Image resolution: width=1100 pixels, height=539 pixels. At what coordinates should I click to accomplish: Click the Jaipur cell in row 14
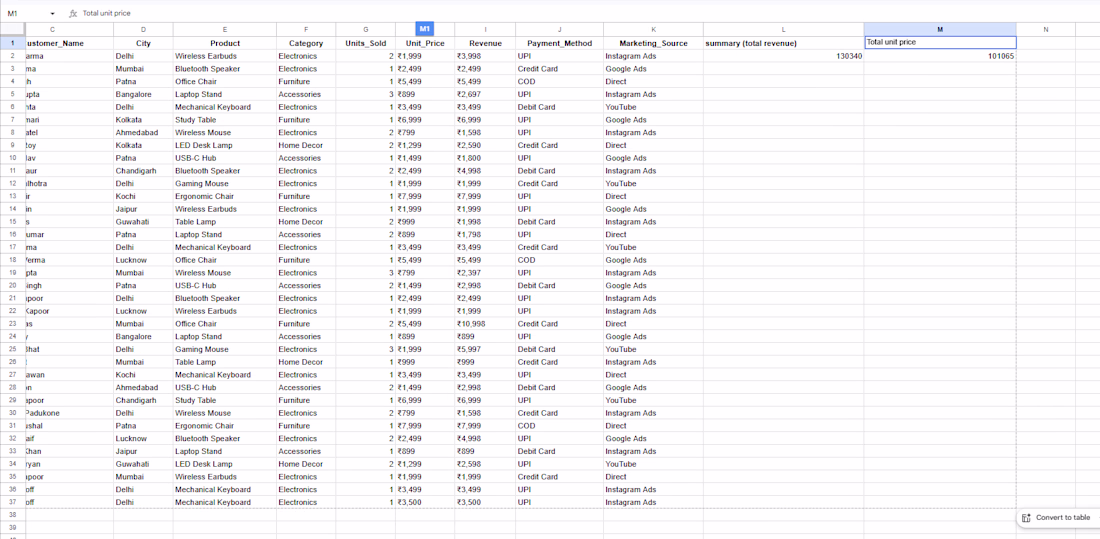click(x=143, y=209)
